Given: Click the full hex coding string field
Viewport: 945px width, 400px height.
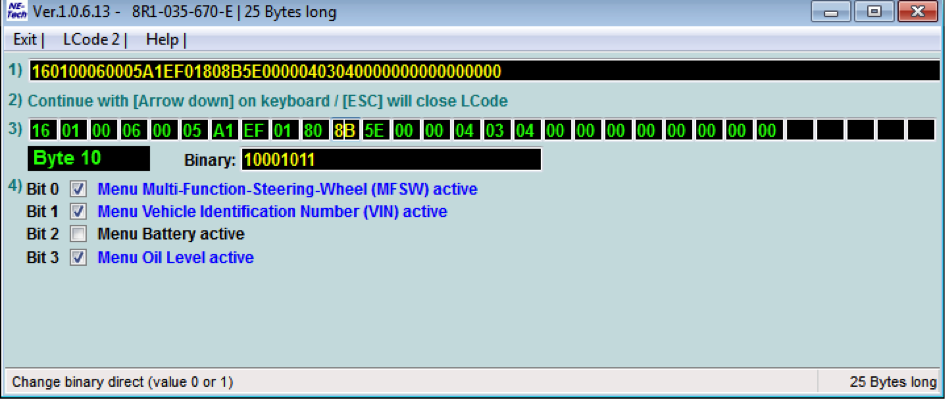Looking at the screenshot, I should coord(484,72).
